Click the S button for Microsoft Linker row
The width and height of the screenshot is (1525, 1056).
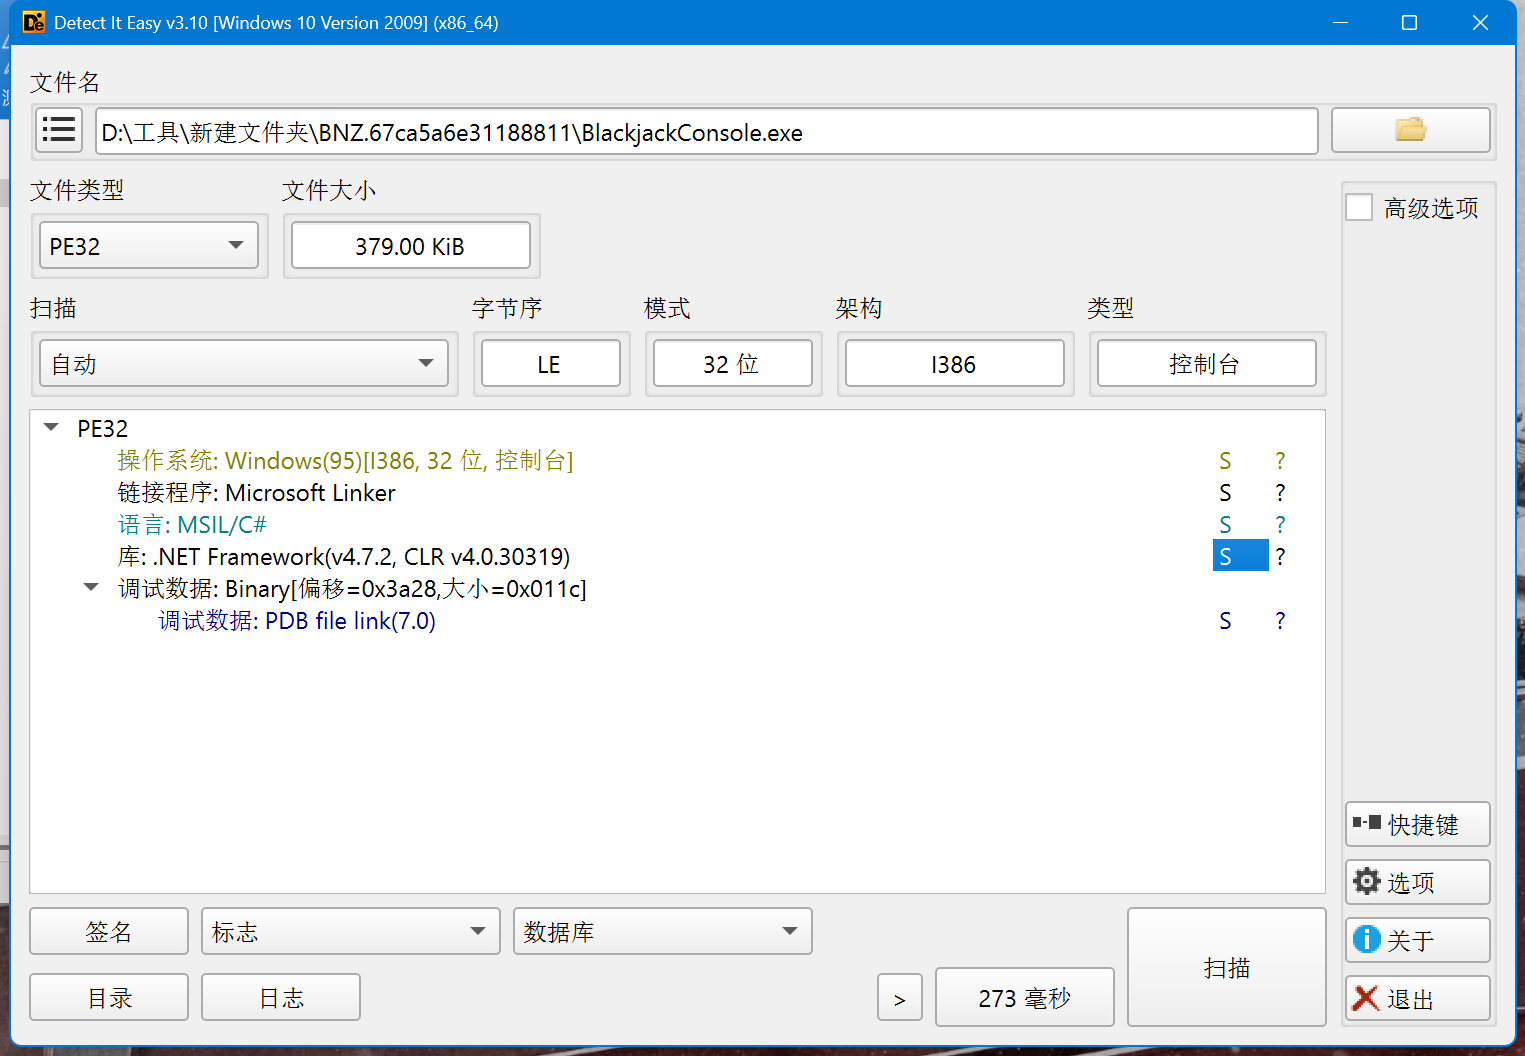click(1225, 493)
